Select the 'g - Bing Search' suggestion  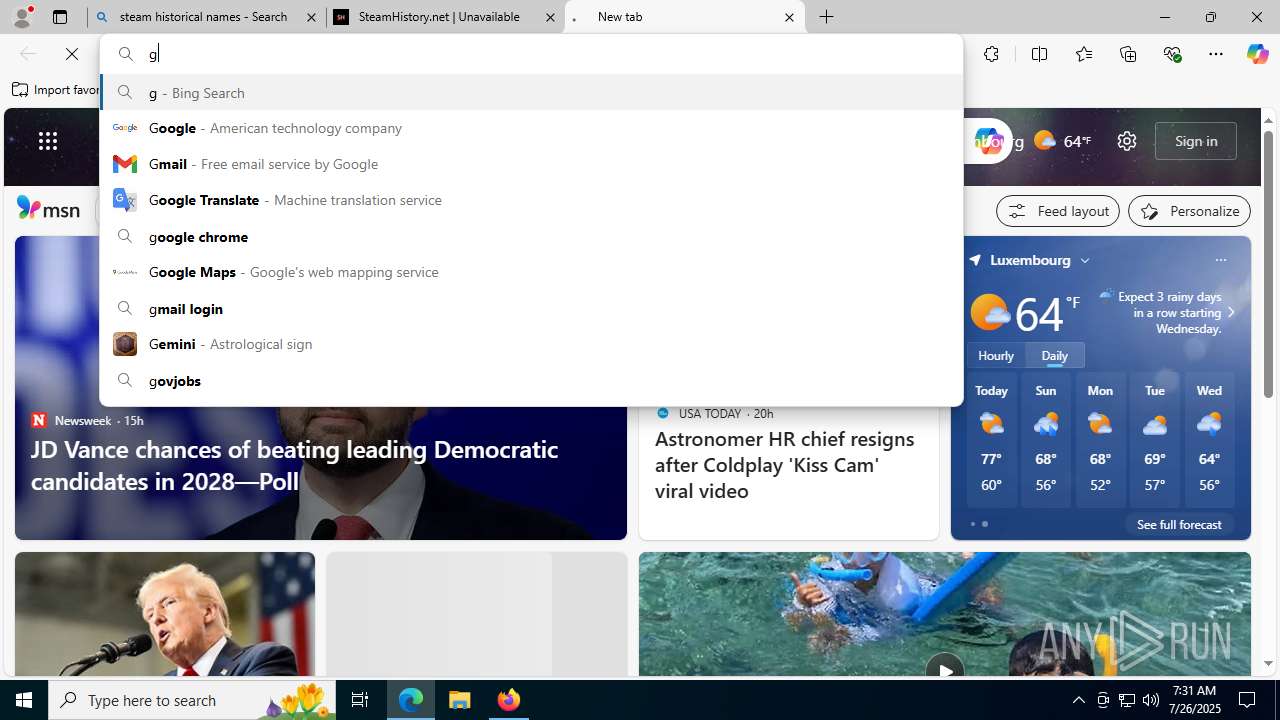[x=531, y=92]
